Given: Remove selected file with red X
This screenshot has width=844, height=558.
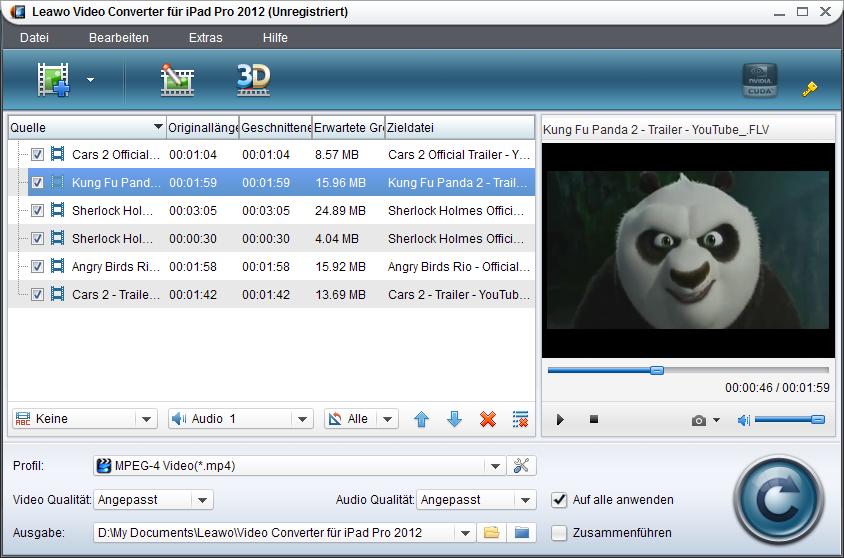Looking at the screenshot, I should 487,419.
